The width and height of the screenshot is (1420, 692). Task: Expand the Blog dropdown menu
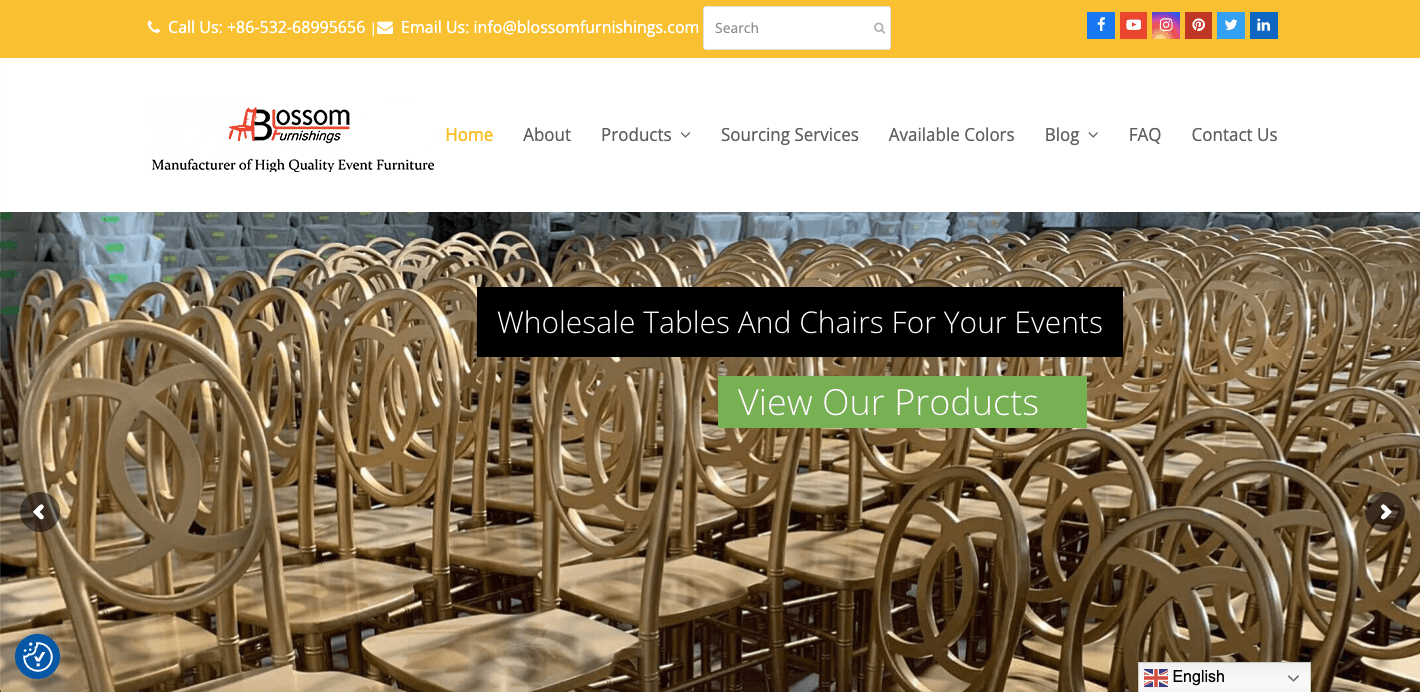point(1071,135)
